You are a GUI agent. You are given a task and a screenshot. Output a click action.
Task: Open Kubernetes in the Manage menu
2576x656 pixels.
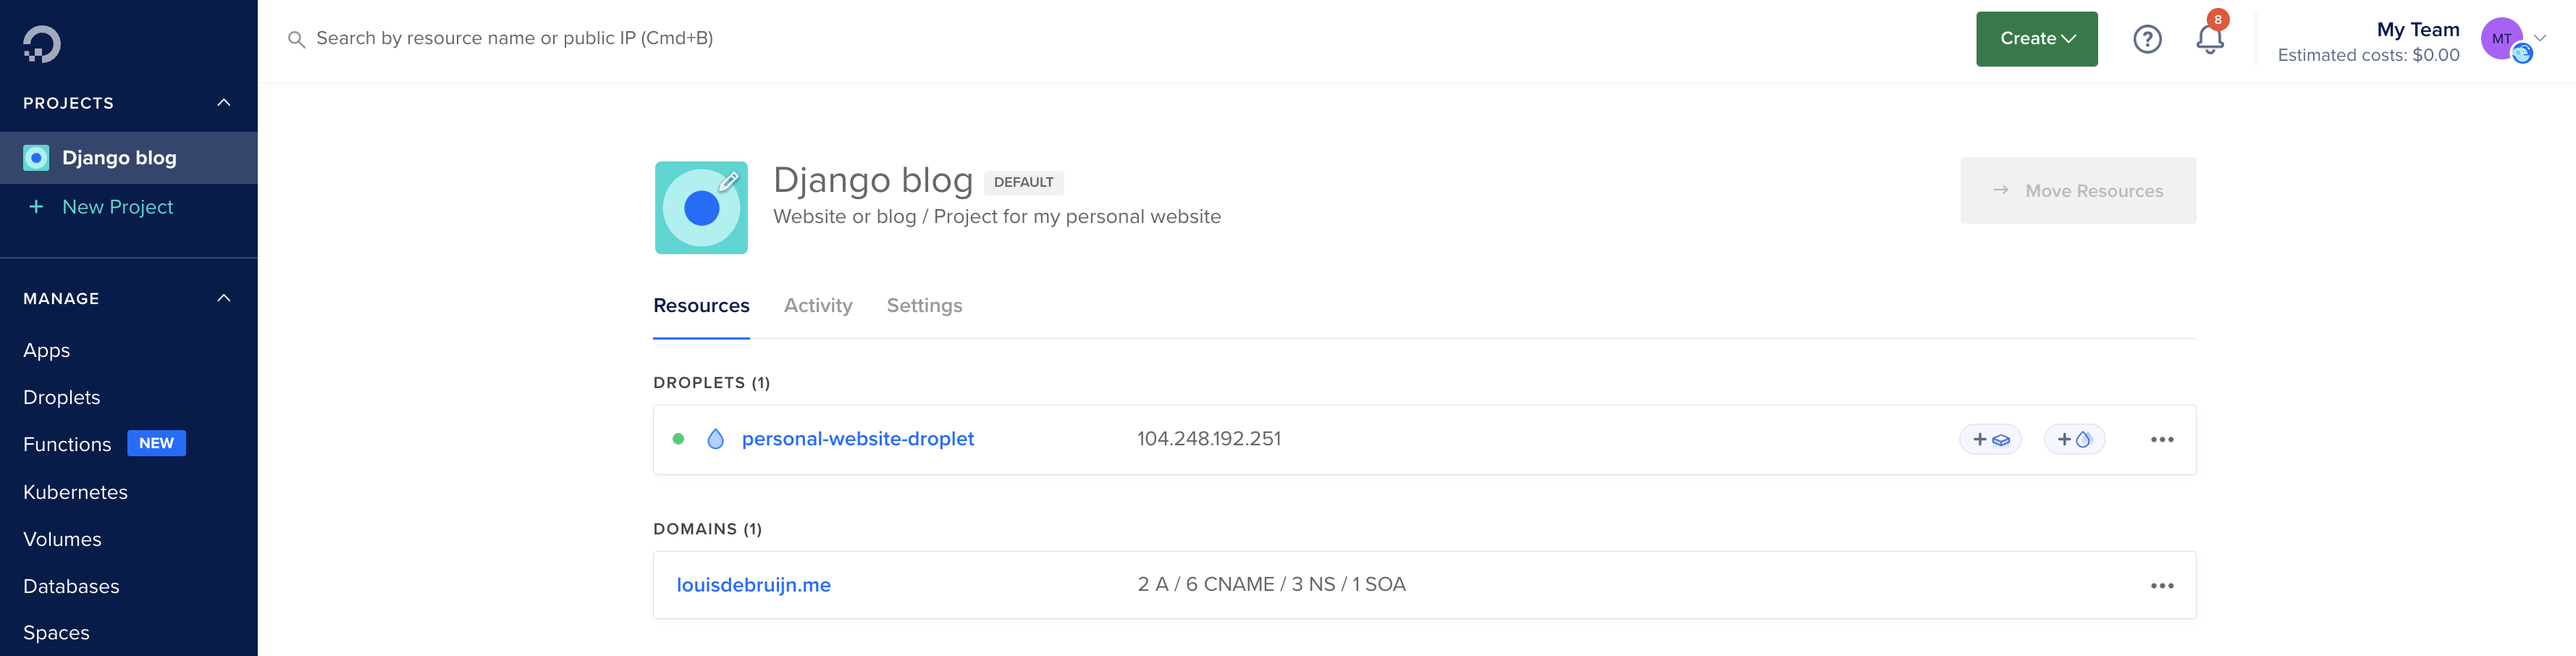click(75, 492)
